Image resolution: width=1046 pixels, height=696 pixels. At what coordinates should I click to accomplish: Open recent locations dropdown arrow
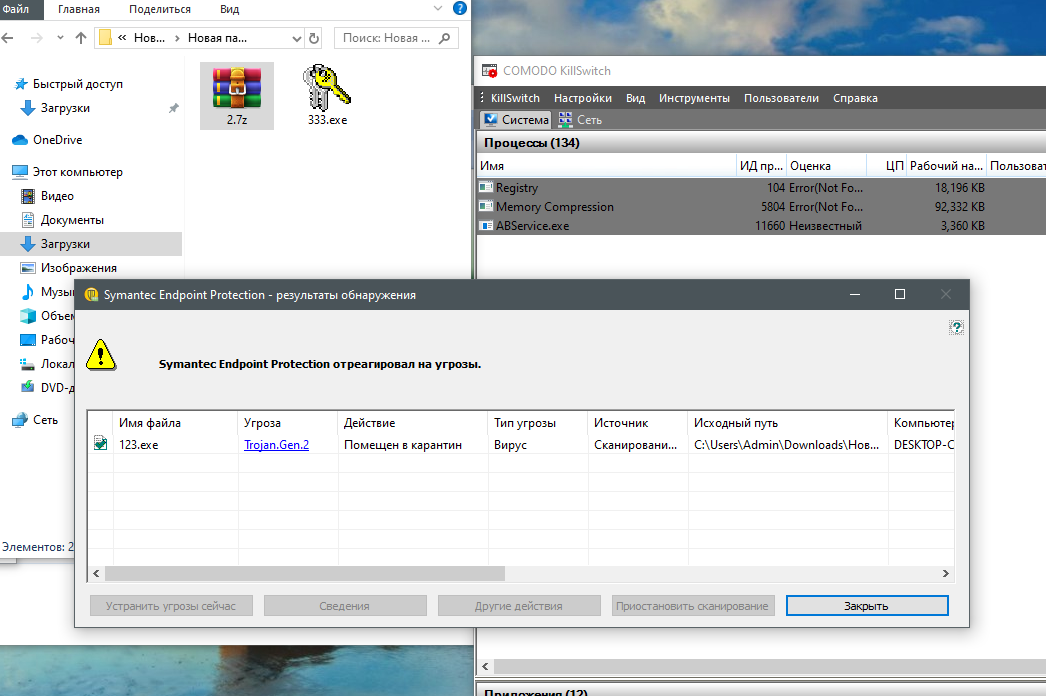pyautogui.click(x=60, y=38)
